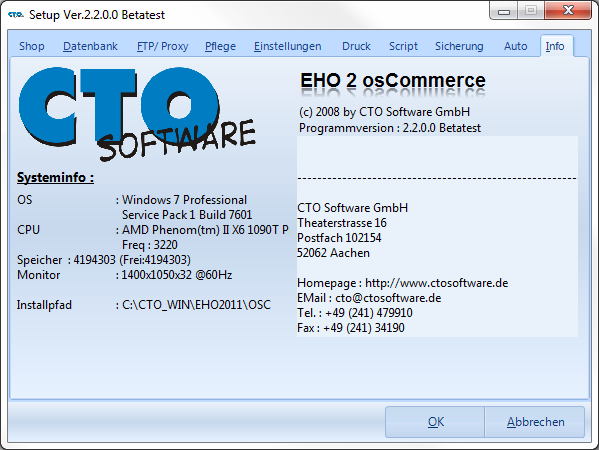Switch to the Shop tab

point(32,46)
